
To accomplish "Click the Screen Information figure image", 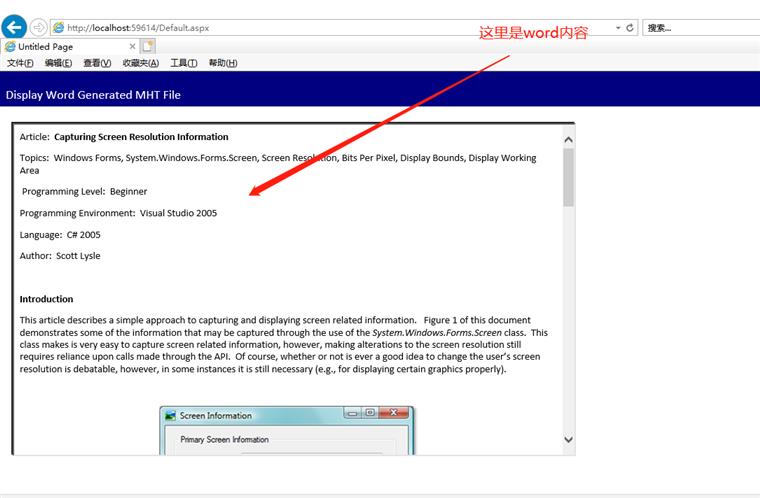I will pos(286,431).
